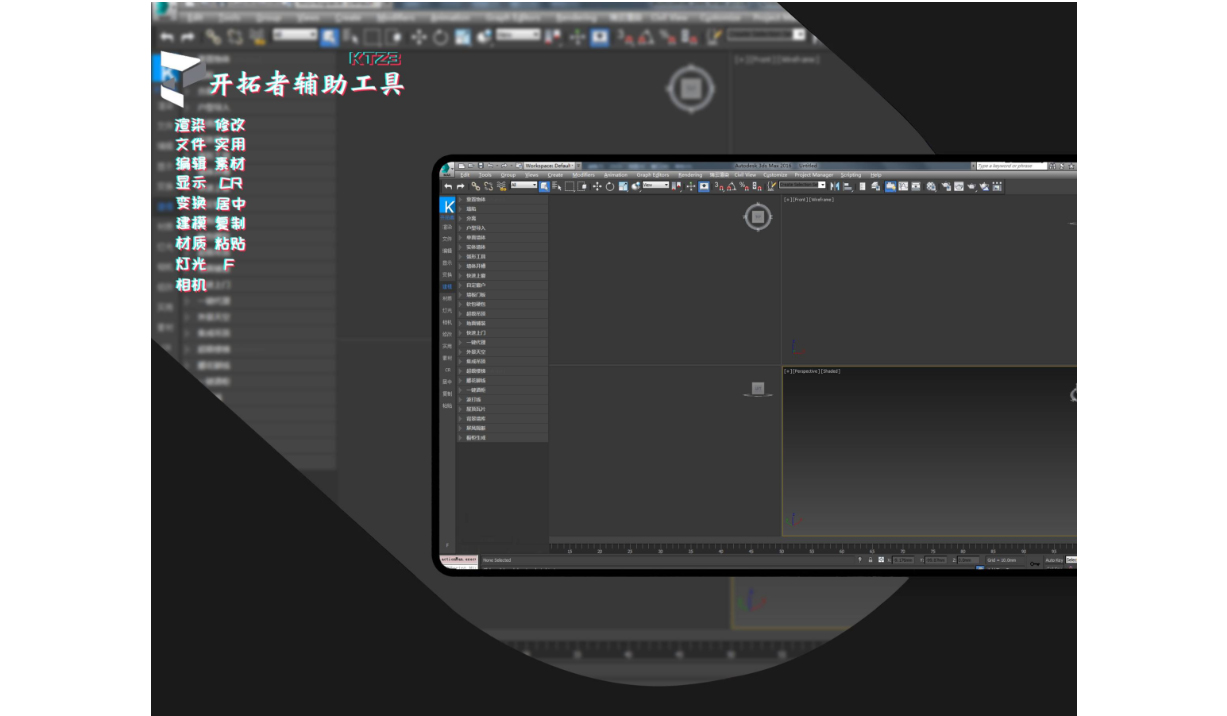Activate the Select and Scale tool
The height and width of the screenshot is (716, 1227).
pos(623,186)
